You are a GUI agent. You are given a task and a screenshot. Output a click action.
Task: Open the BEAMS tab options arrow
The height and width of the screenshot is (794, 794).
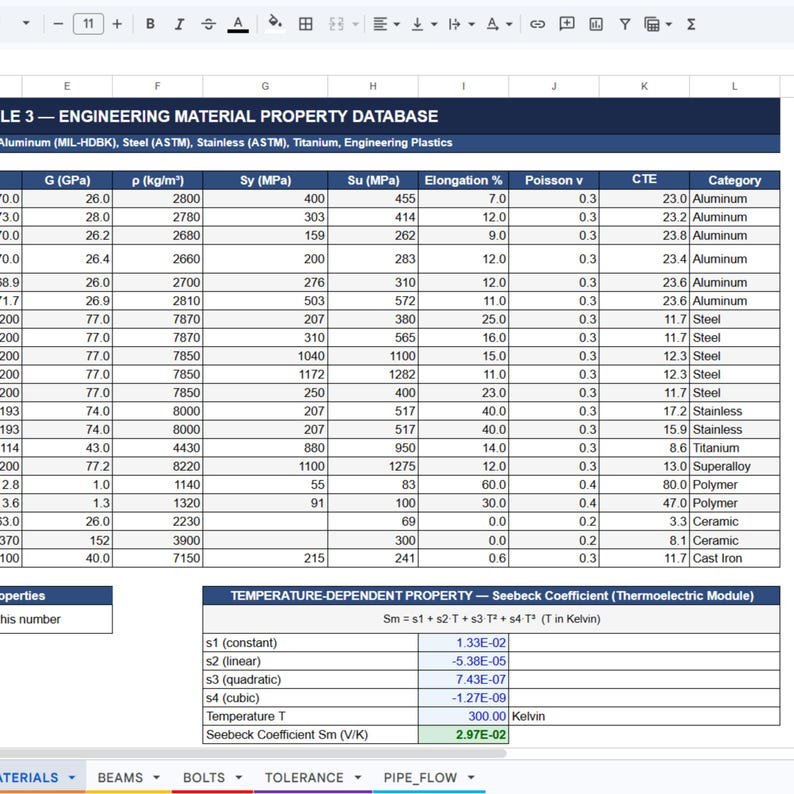pos(156,777)
